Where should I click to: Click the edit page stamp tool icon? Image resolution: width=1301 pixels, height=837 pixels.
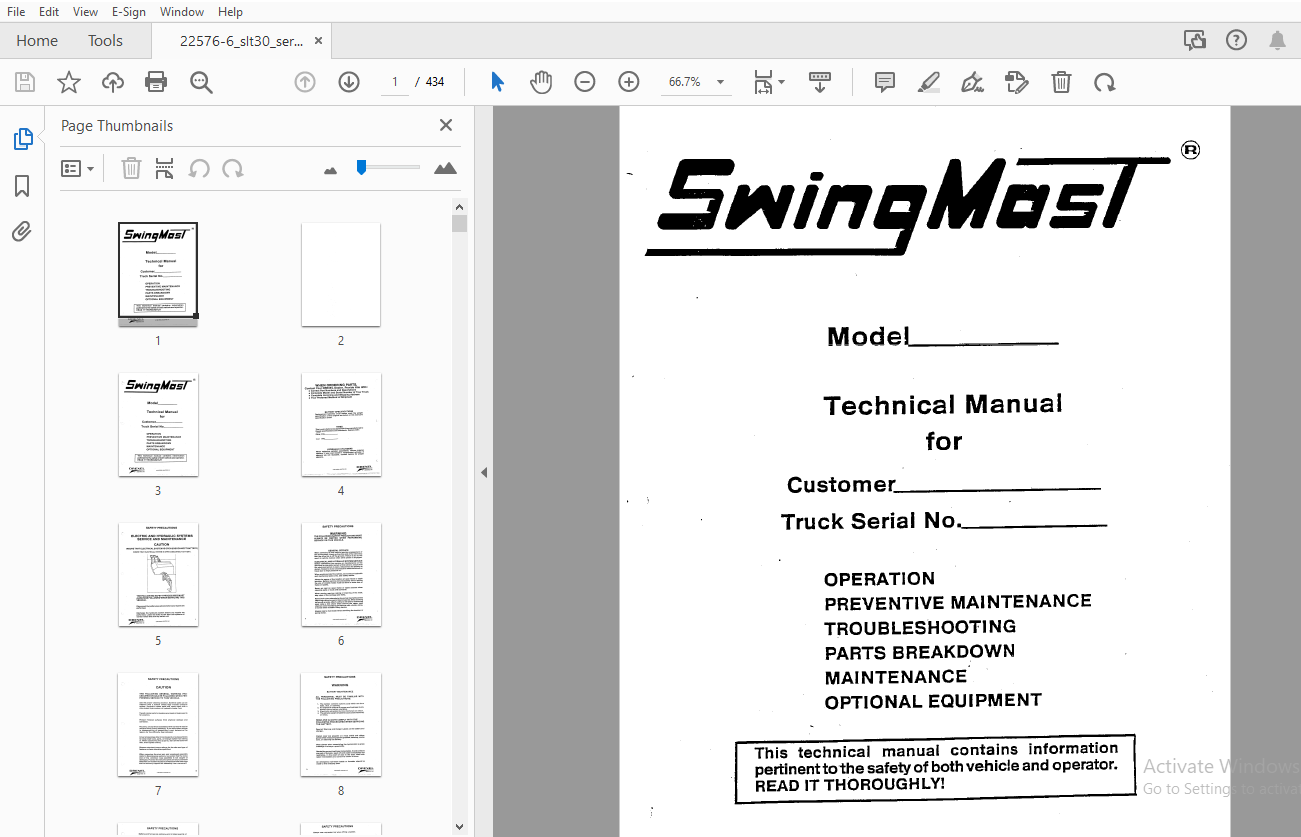point(1017,82)
